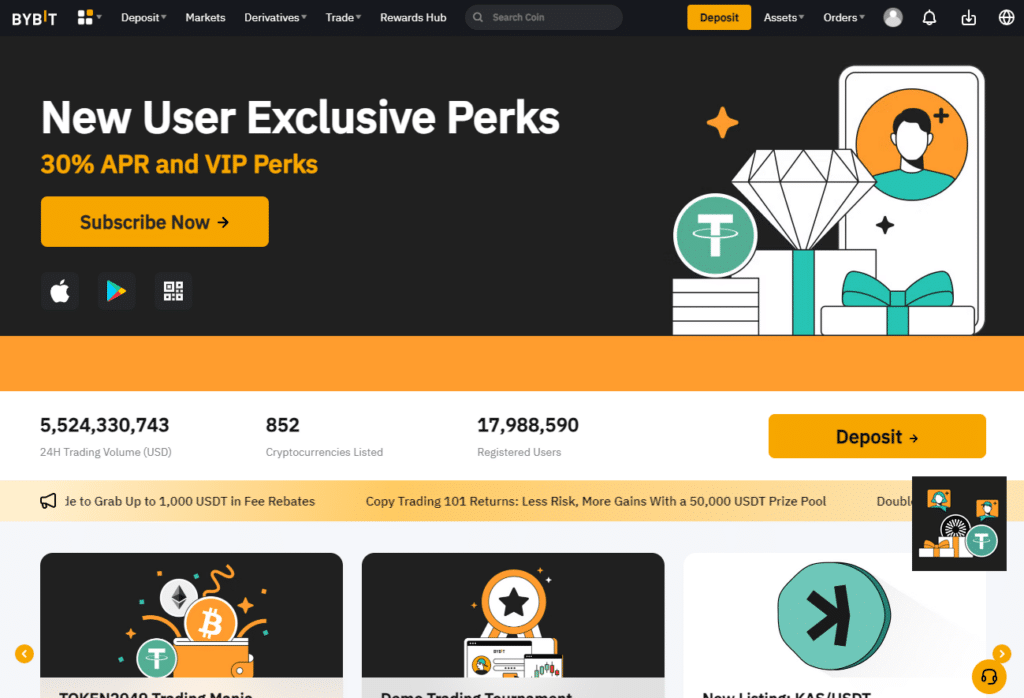Open the Rewards Hub menu item
Viewport: 1024px width, 698px height.
coord(413,18)
